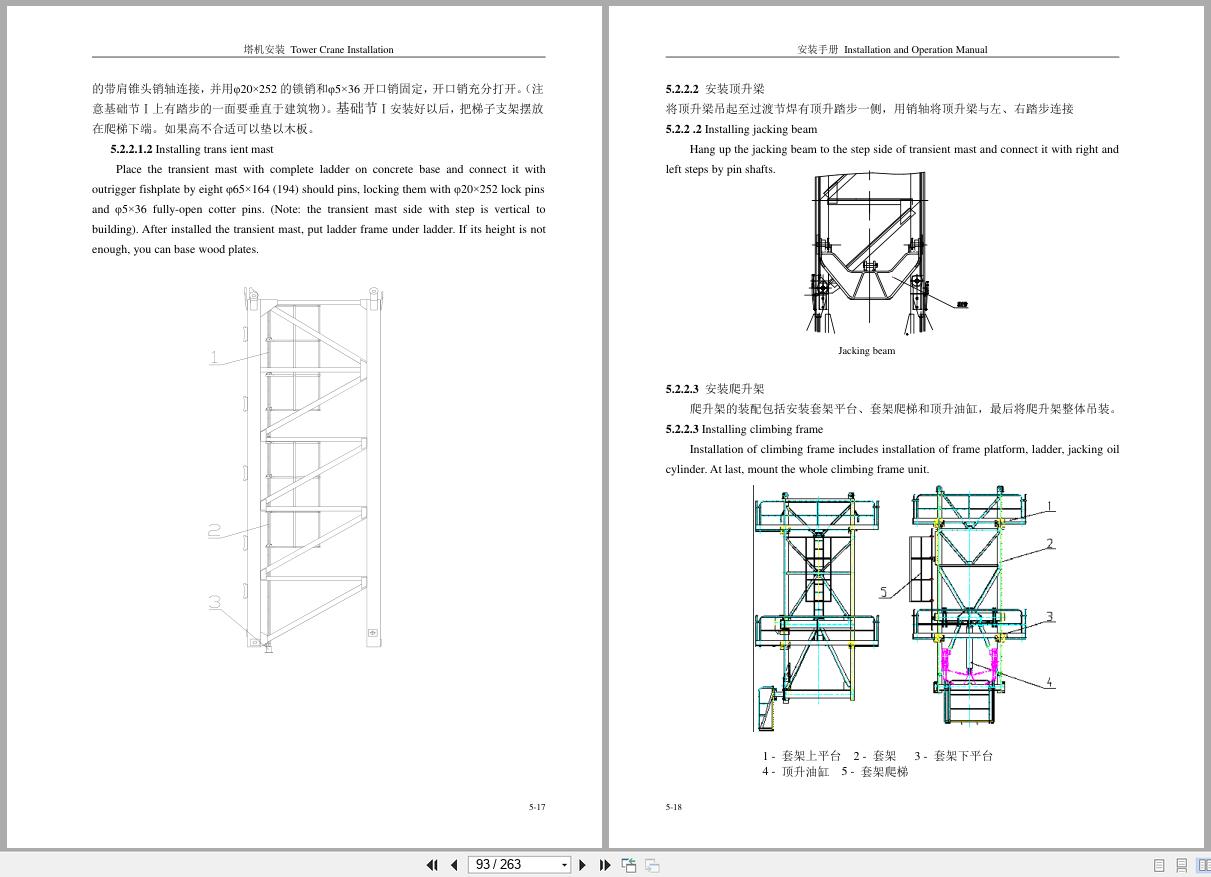Click the heading '5.2.2 .2 Installing jacking beam'
This screenshot has height=877, width=1211.
tap(741, 129)
